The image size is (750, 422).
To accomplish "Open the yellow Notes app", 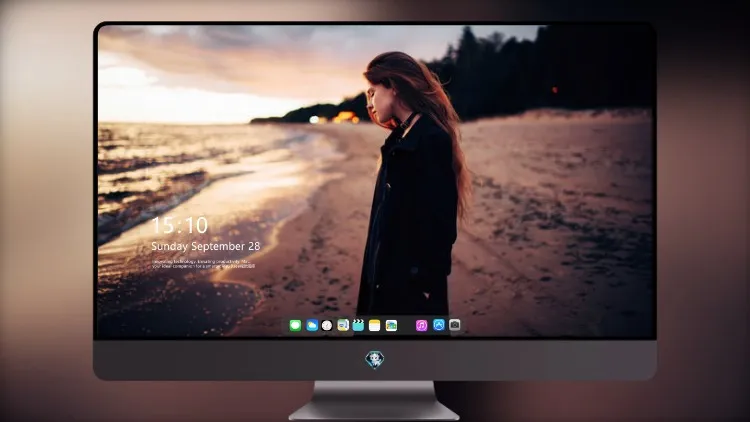I will (x=375, y=326).
